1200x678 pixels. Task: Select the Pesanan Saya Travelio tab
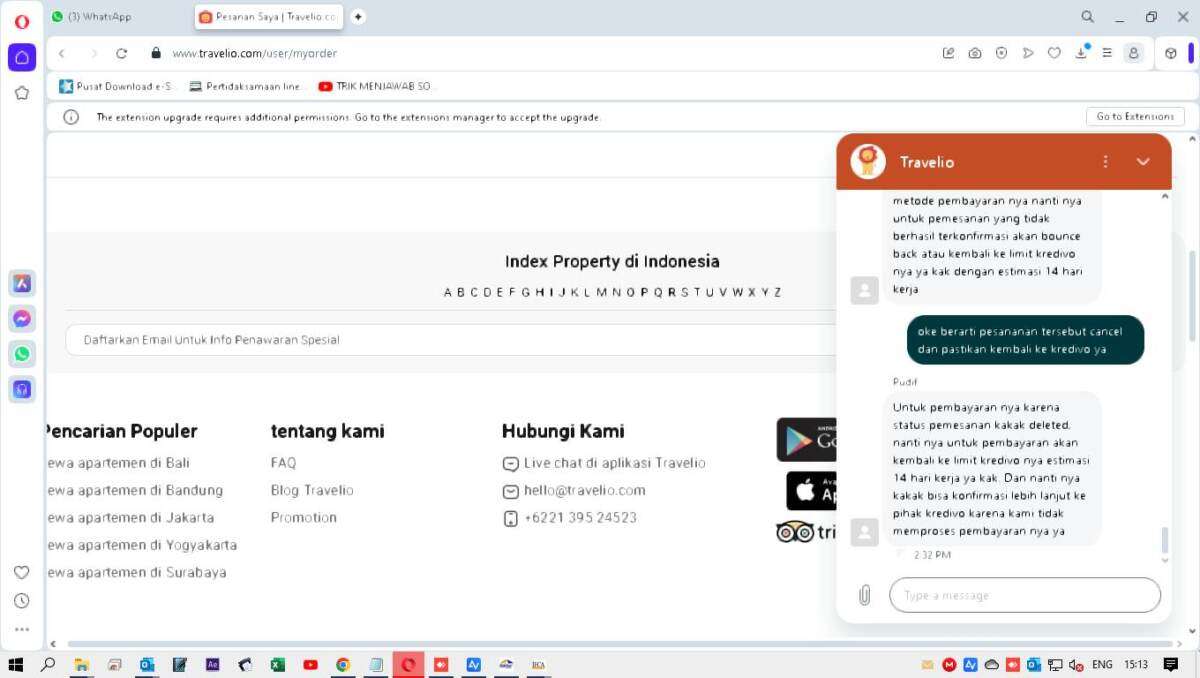point(269,17)
